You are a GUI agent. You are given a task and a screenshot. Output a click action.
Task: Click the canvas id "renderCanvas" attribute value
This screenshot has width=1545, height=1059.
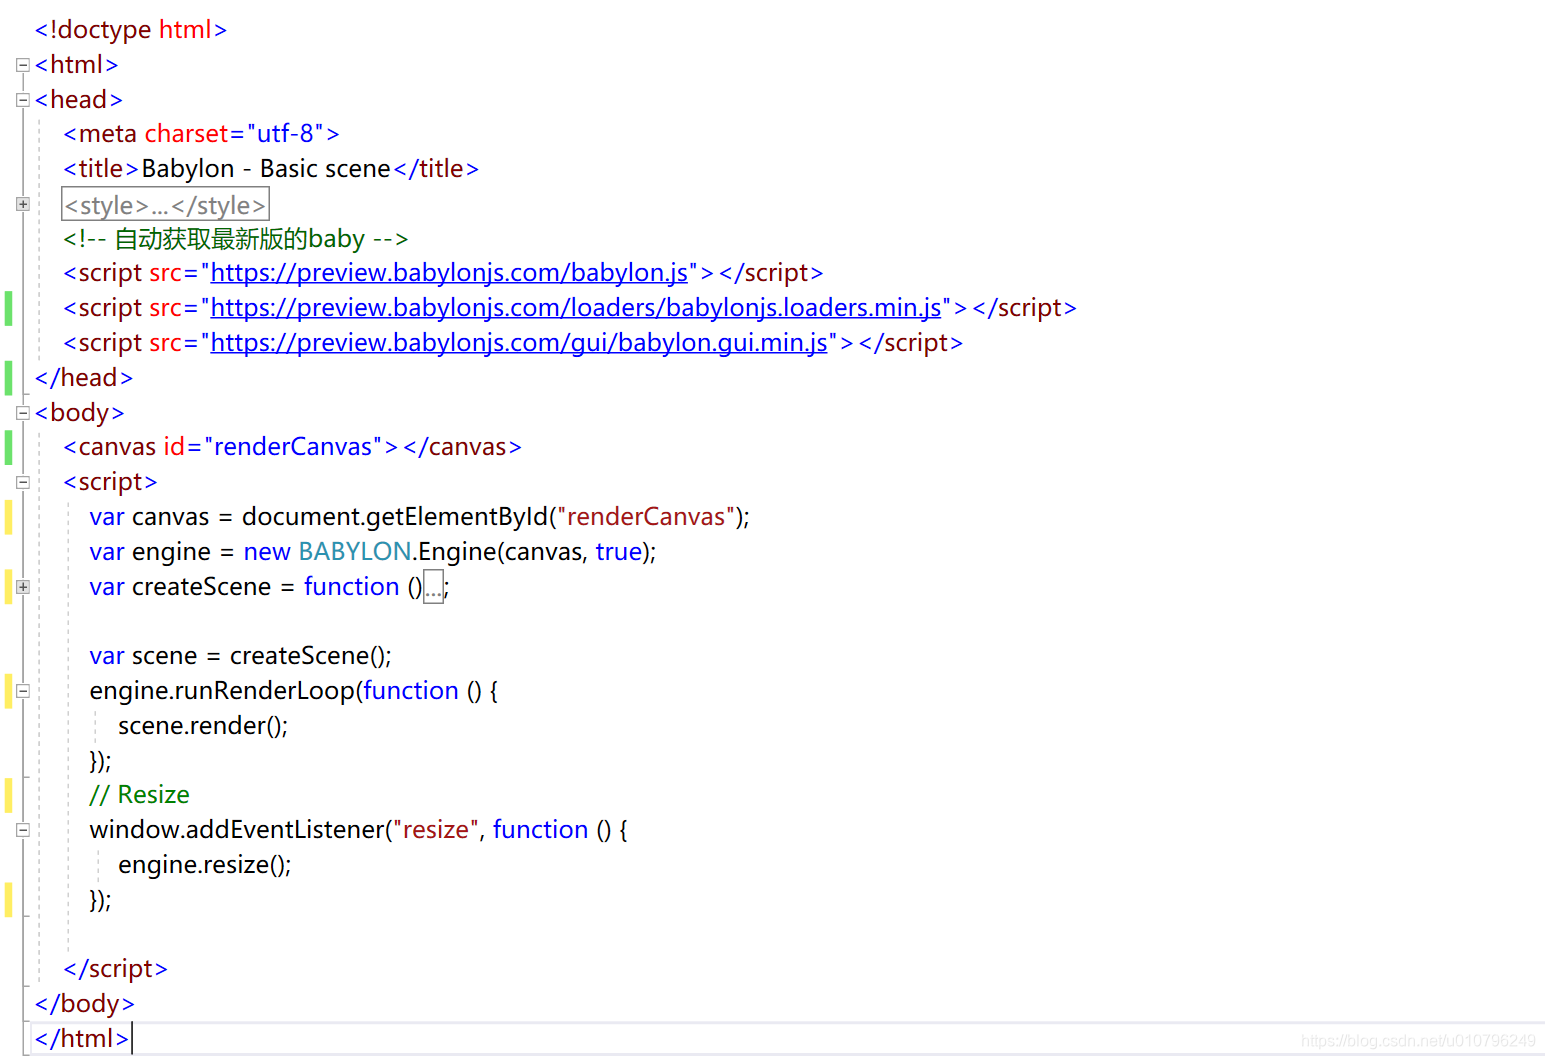293,447
